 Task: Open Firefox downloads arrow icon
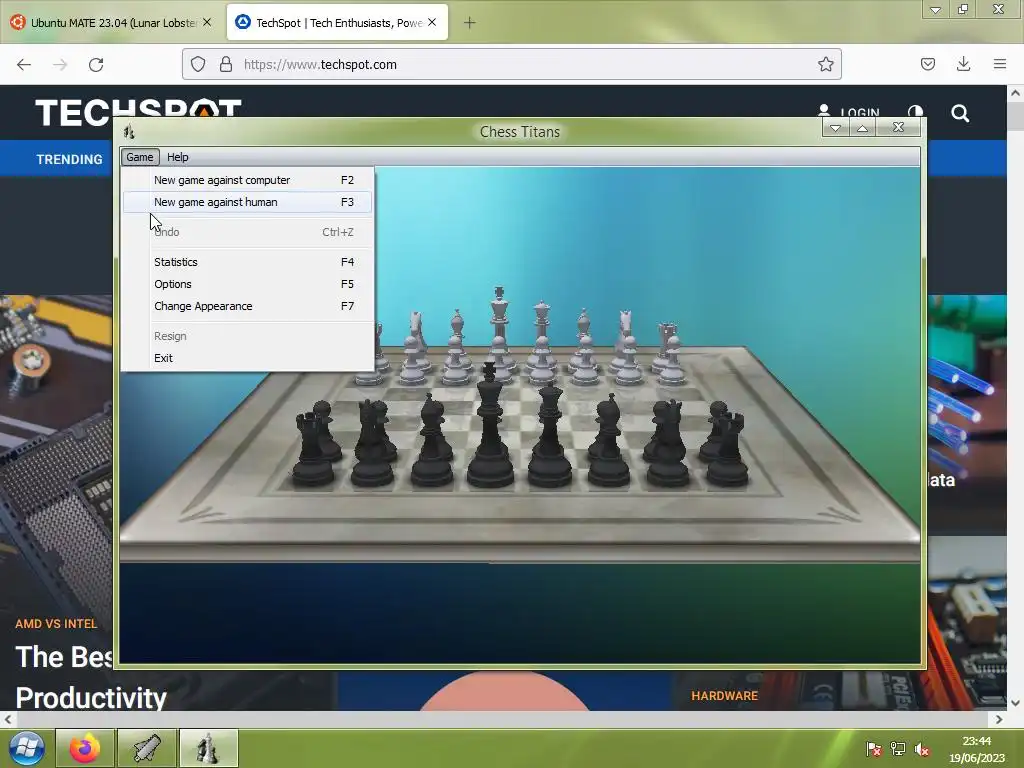click(x=963, y=63)
